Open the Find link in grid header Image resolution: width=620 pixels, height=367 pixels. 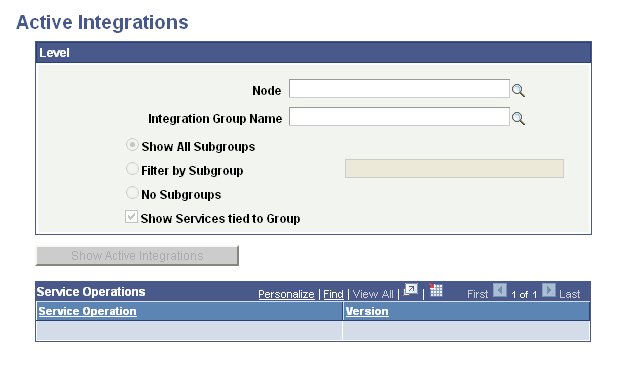click(333, 294)
